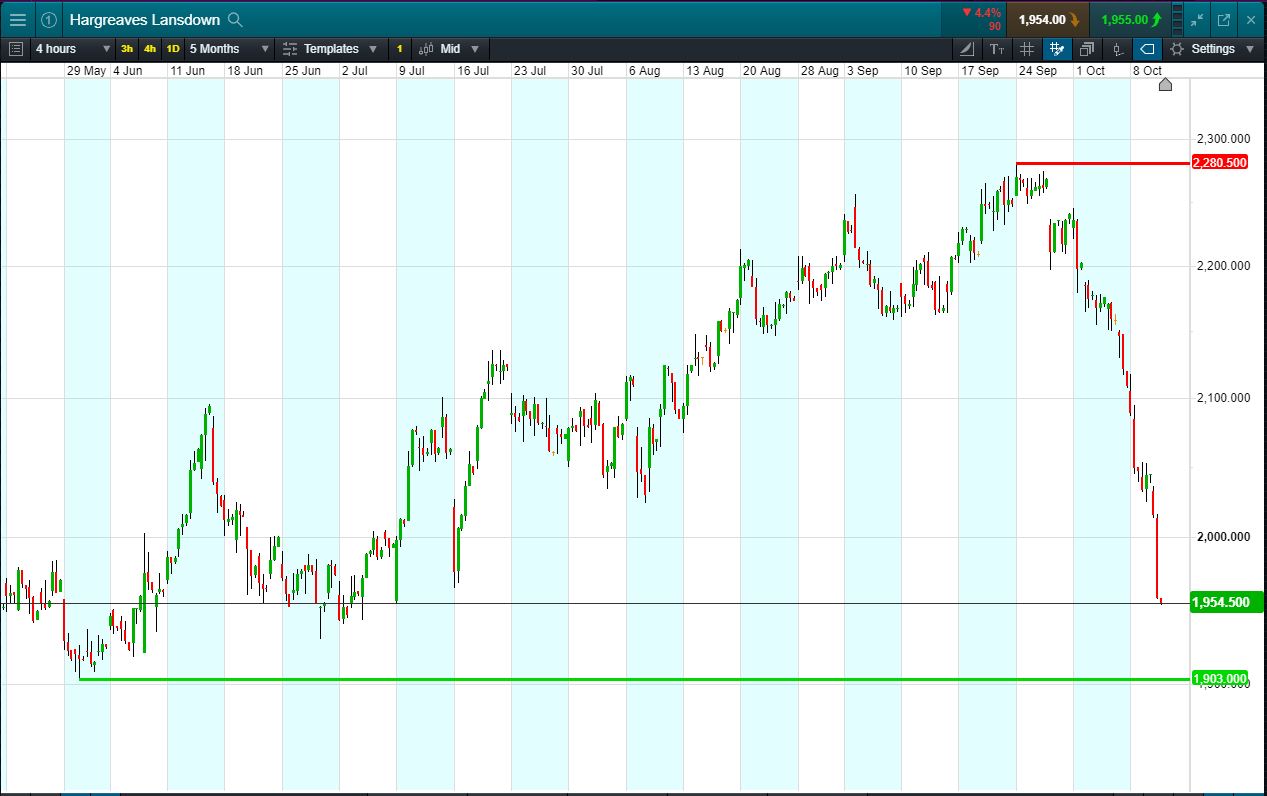Image resolution: width=1267 pixels, height=796 pixels.
Task: Click the 2,200.000 axis label
Action: (x=1223, y=265)
